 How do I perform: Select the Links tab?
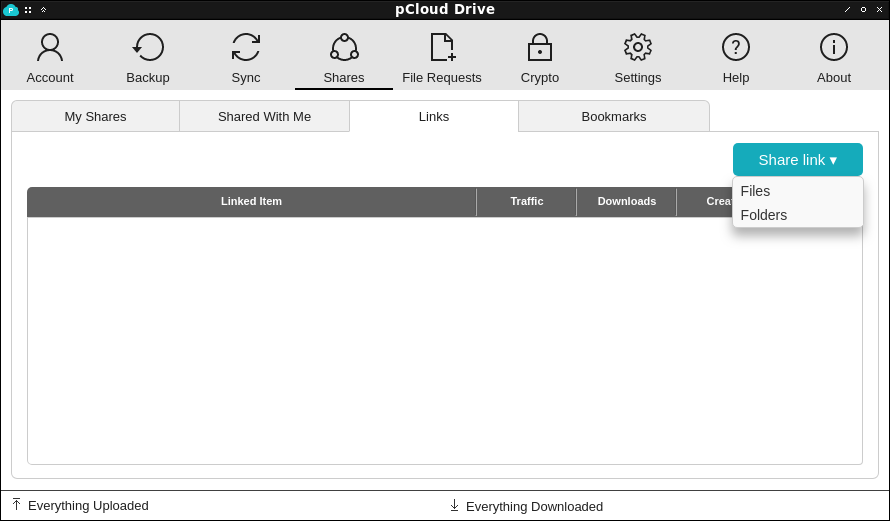(x=434, y=116)
